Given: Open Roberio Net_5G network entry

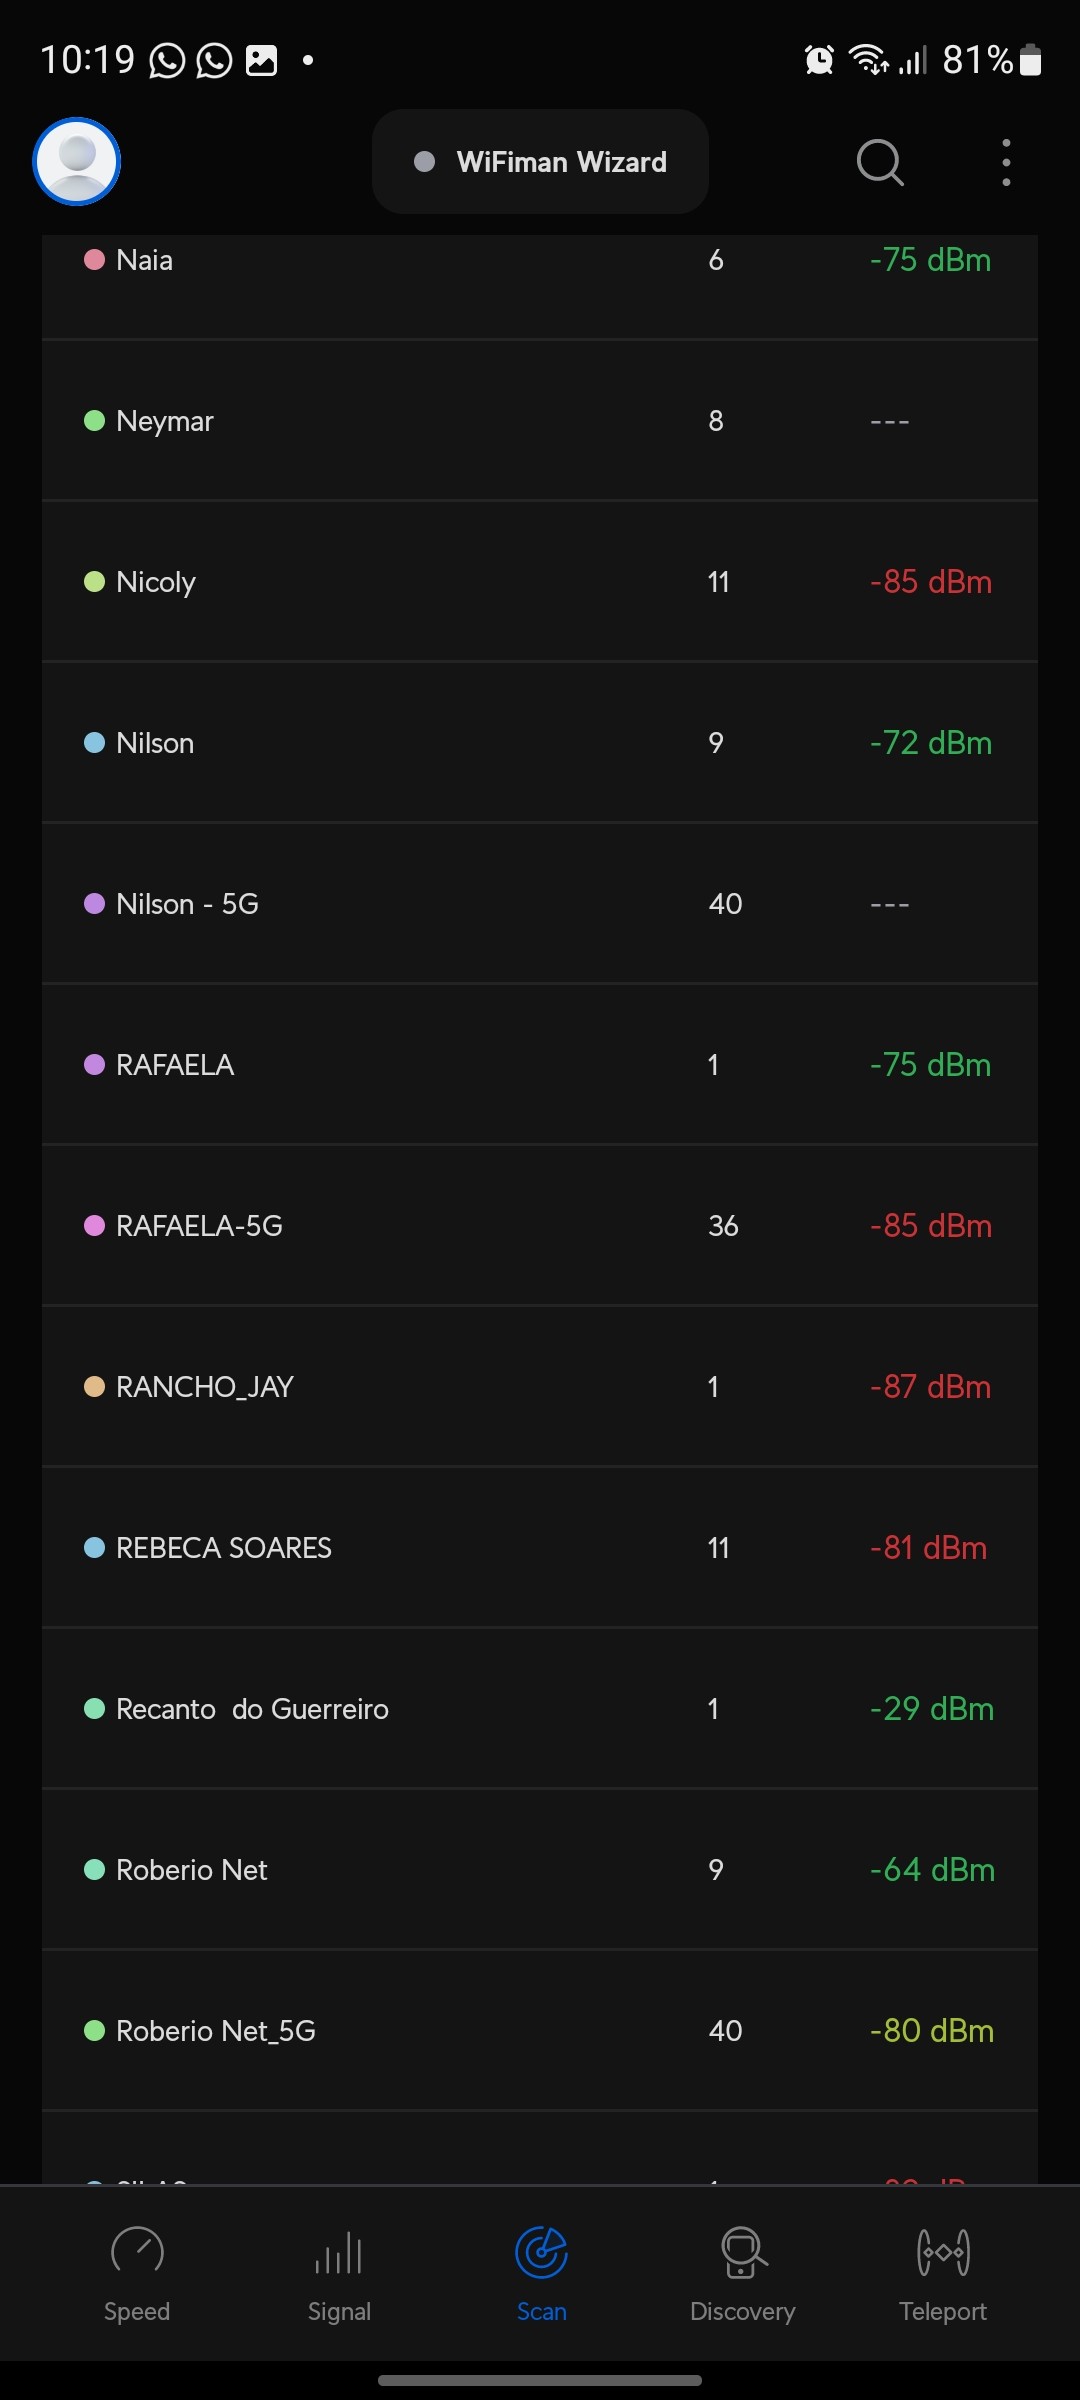Looking at the screenshot, I should click(x=540, y=2031).
